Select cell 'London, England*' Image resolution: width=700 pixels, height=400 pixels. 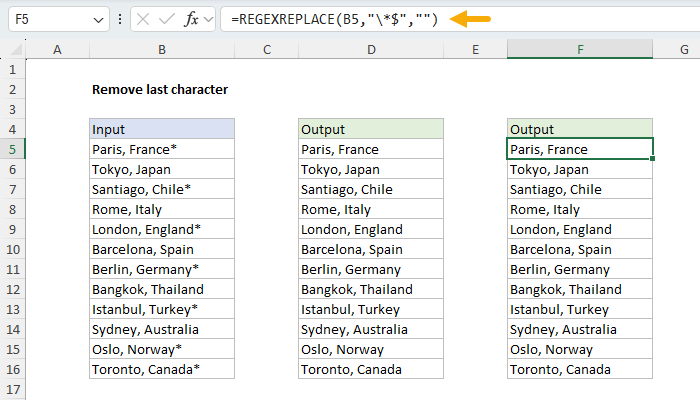pyautogui.click(x=162, y=229)
